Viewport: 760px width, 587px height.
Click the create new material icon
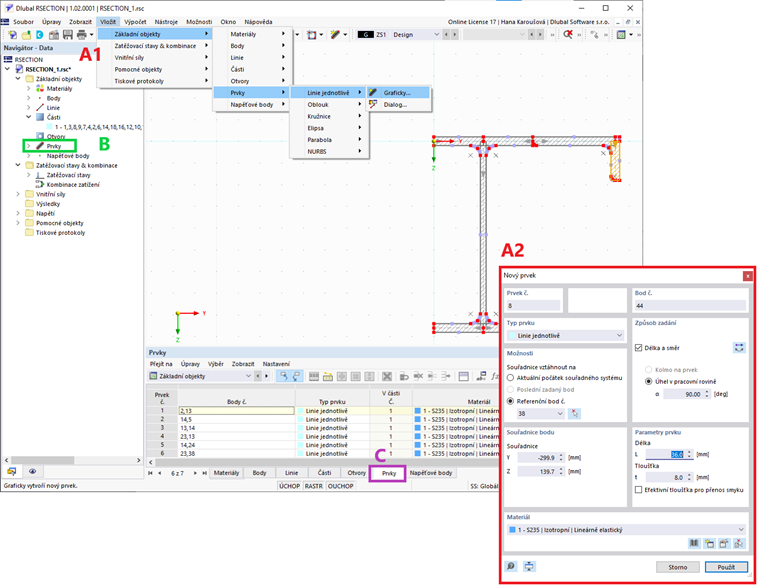click(709, 543)
